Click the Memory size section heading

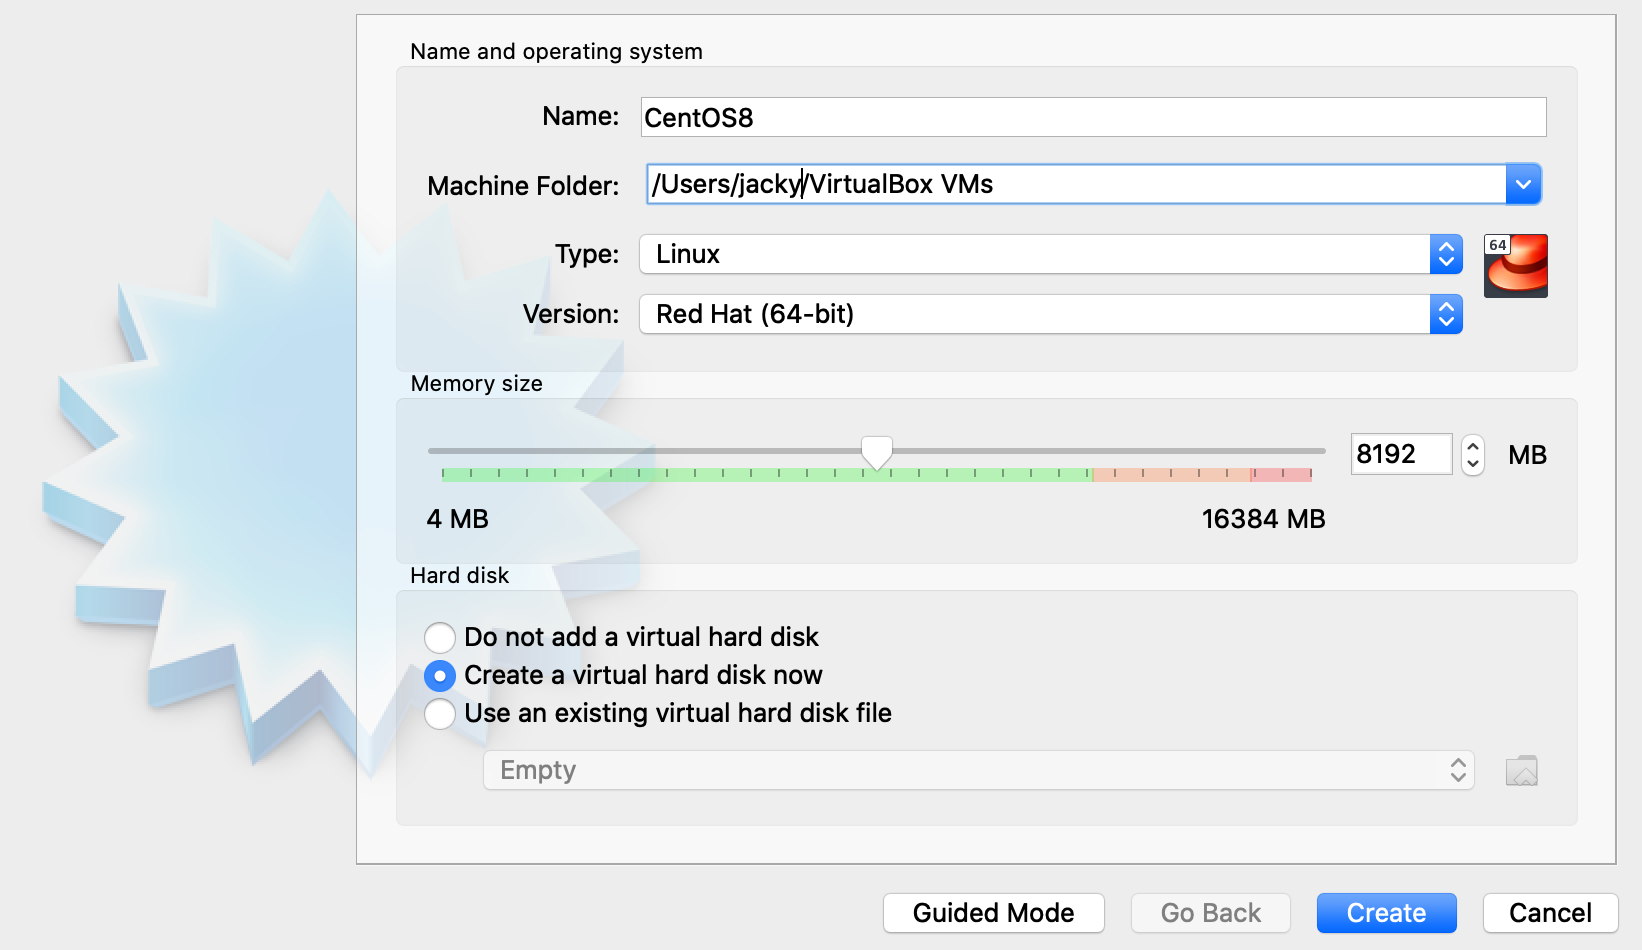(x=477, y=384)
